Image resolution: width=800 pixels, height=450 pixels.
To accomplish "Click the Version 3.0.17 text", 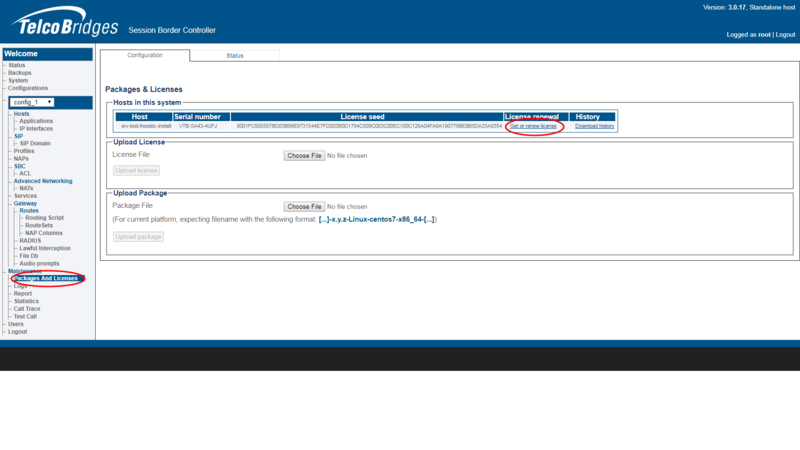I will tap(724, 8).
